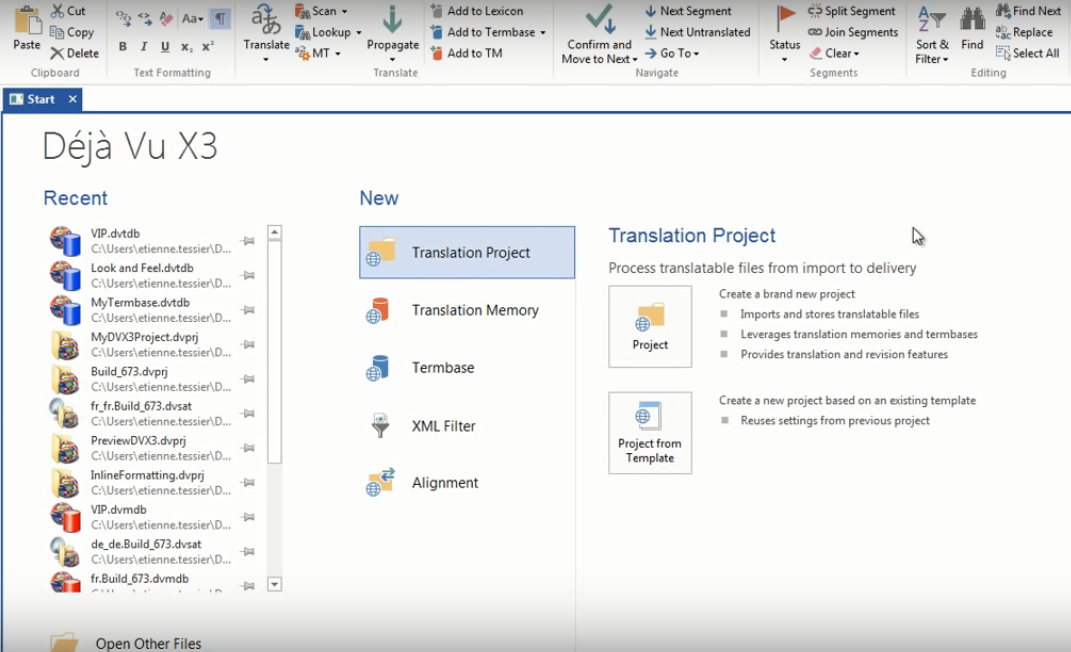Toggle italic formatting

point(143,46)
